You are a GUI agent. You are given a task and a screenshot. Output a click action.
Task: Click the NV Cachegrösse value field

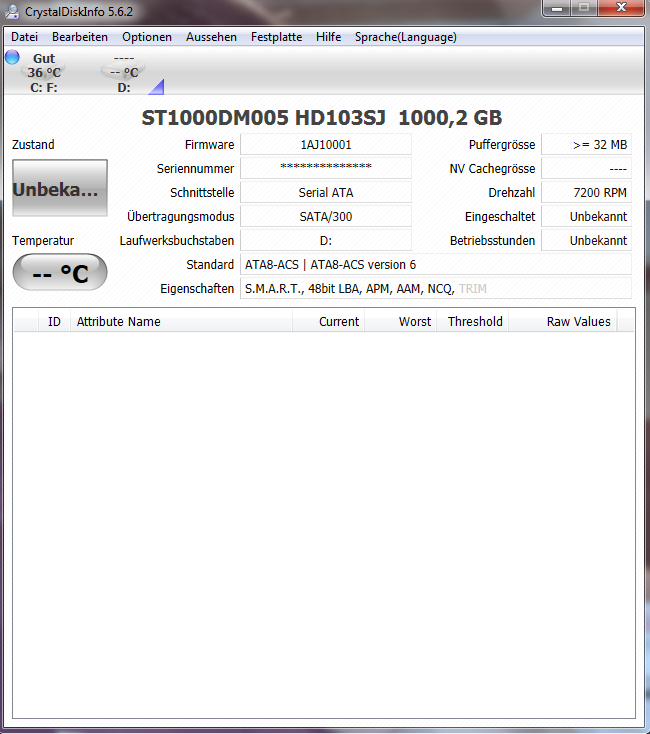(586, 169)
